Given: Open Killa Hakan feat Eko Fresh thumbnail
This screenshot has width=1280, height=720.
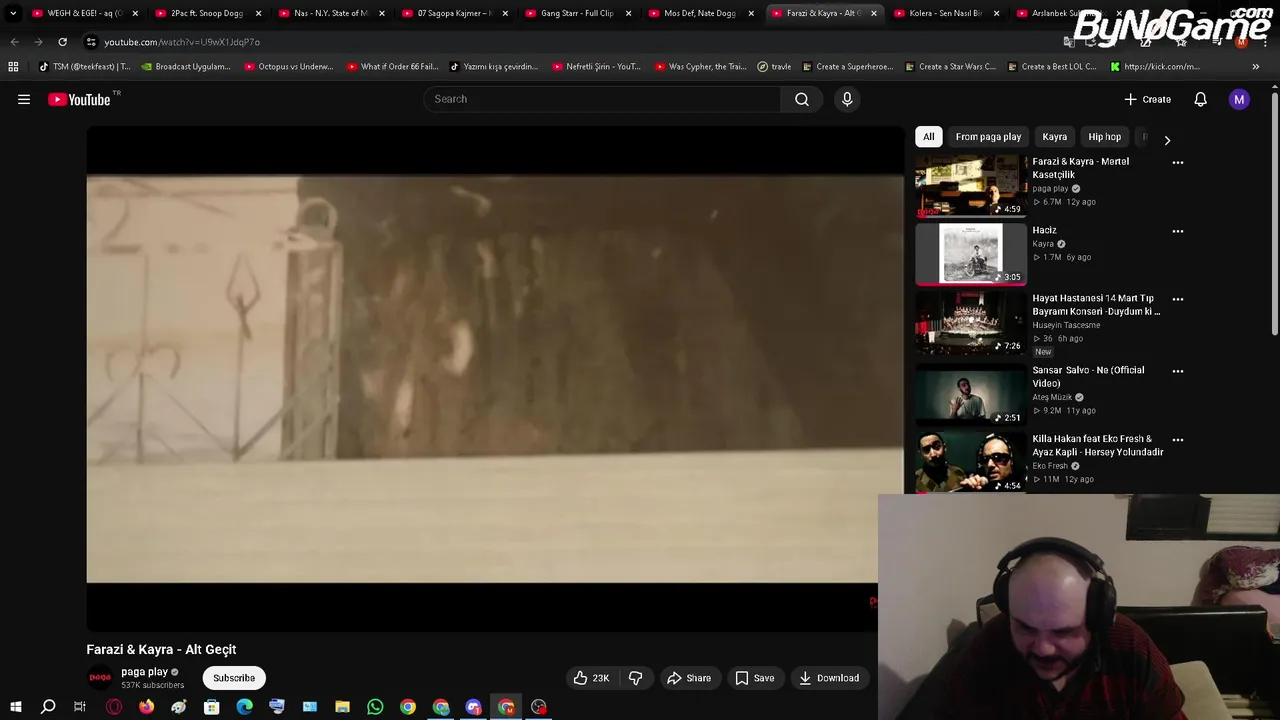Looking at the screenshot, I should (971, 462).
